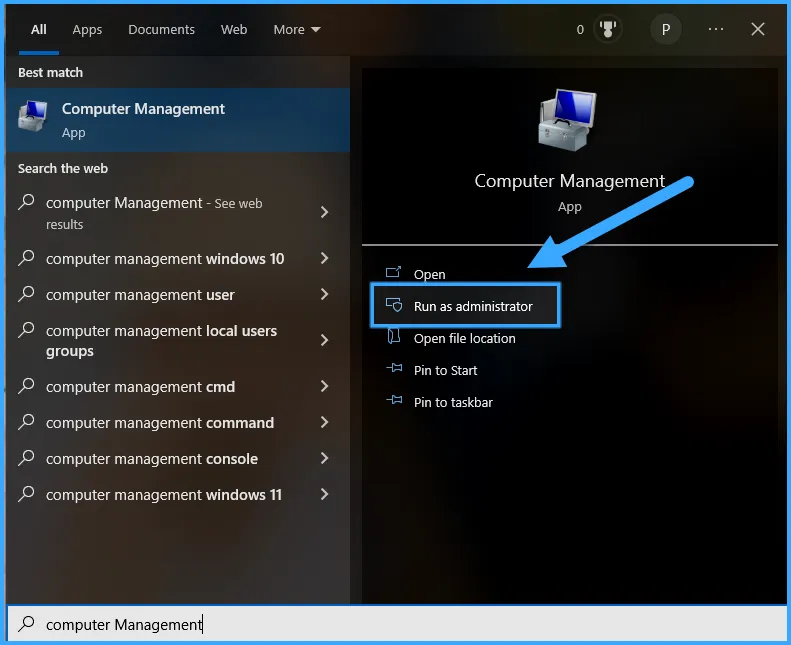Select 'computer management windows 11' suggestion

[178, 495]
